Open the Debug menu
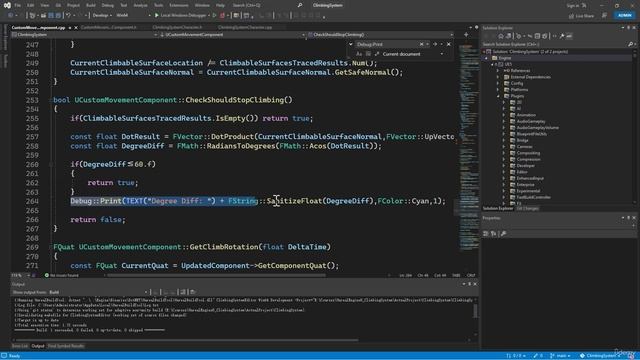The width and height of the screenshot is (640, 360). click(107, 5)
